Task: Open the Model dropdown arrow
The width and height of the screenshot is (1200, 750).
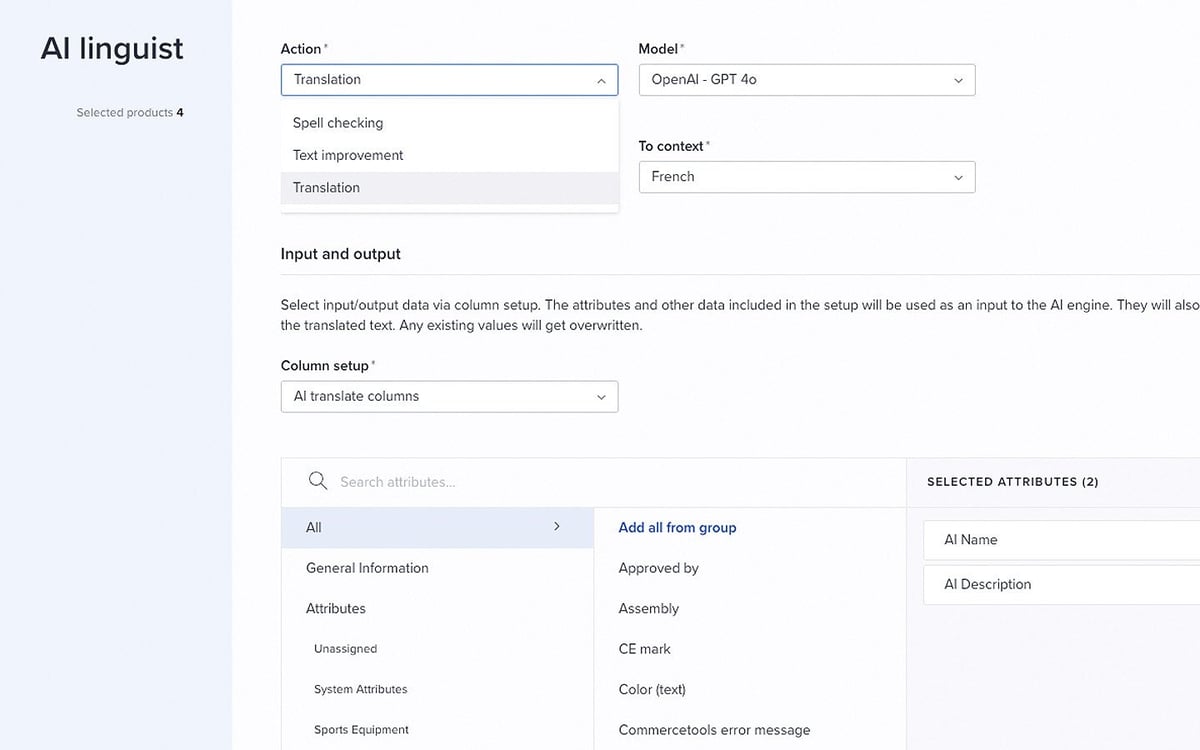Action: tap(958, 81)
